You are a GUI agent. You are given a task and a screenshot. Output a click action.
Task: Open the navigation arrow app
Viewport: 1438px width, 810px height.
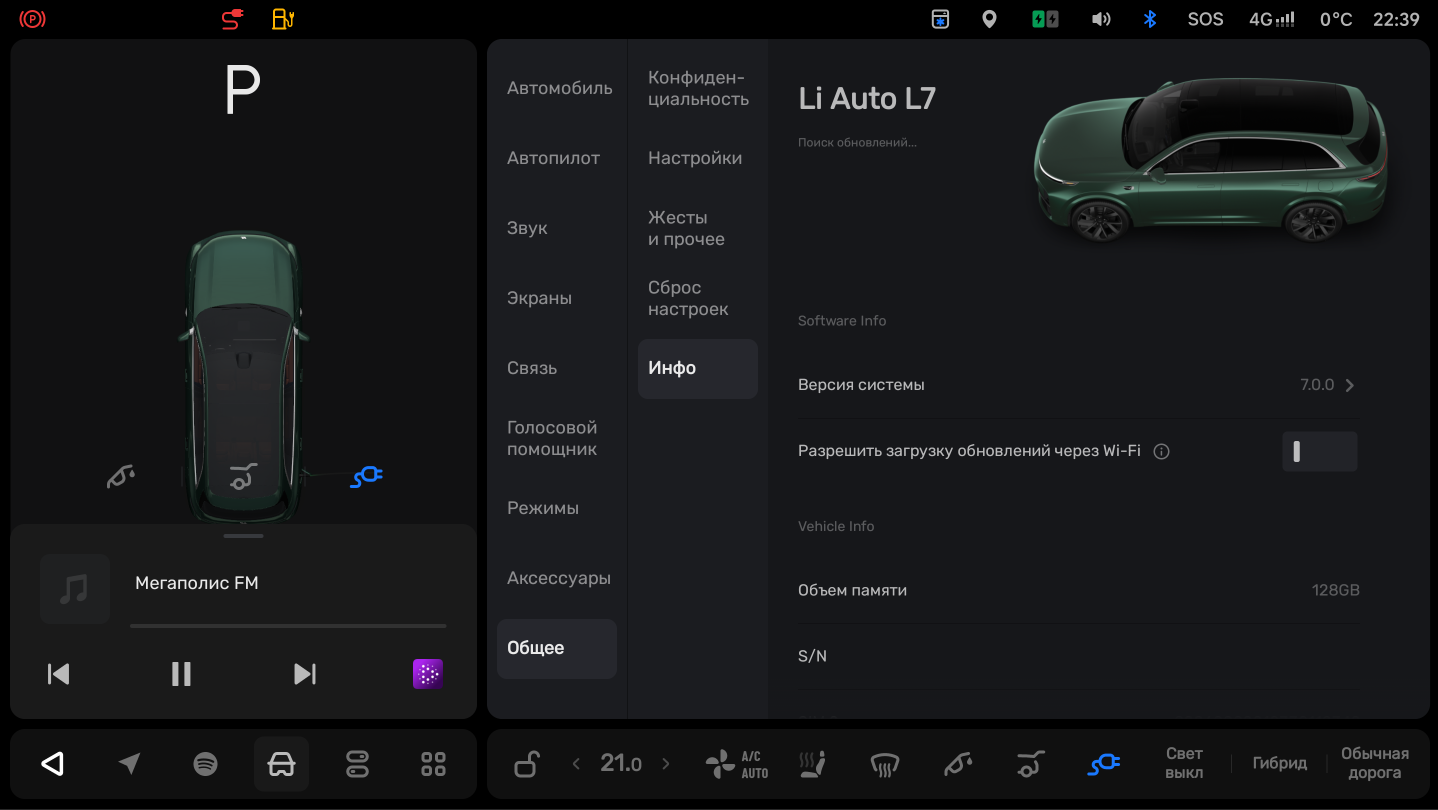click(129, 765)
